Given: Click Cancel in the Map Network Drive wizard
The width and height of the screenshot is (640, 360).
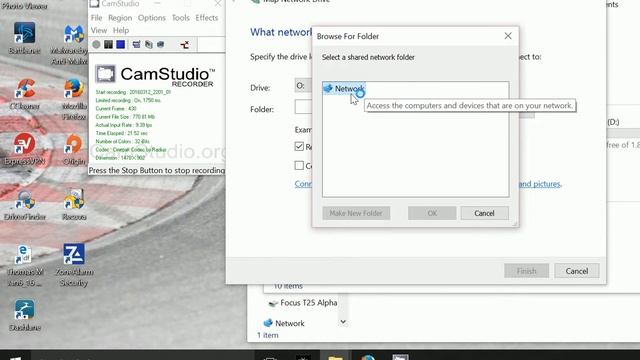Looking at the screenshot, I should (x=577, y=271).
